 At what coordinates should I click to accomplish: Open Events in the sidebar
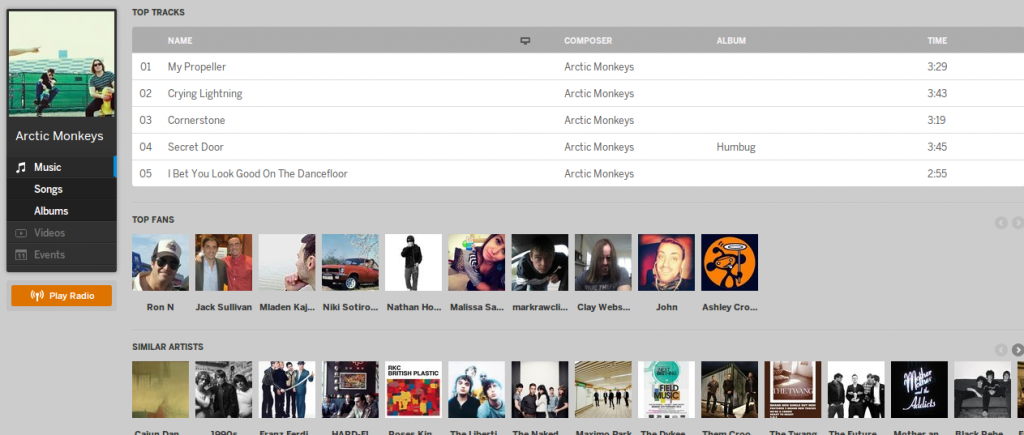61,255
